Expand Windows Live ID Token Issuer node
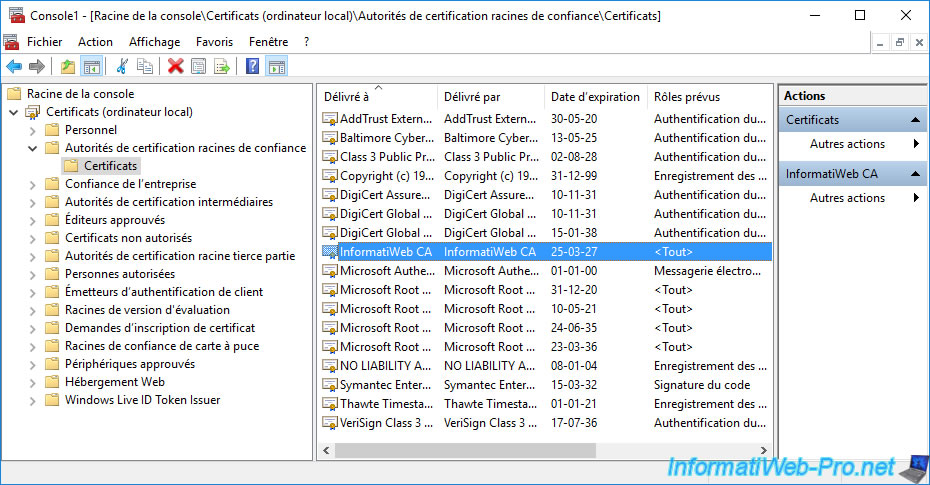This screenshot has height=485, width=930. (33, 401)
